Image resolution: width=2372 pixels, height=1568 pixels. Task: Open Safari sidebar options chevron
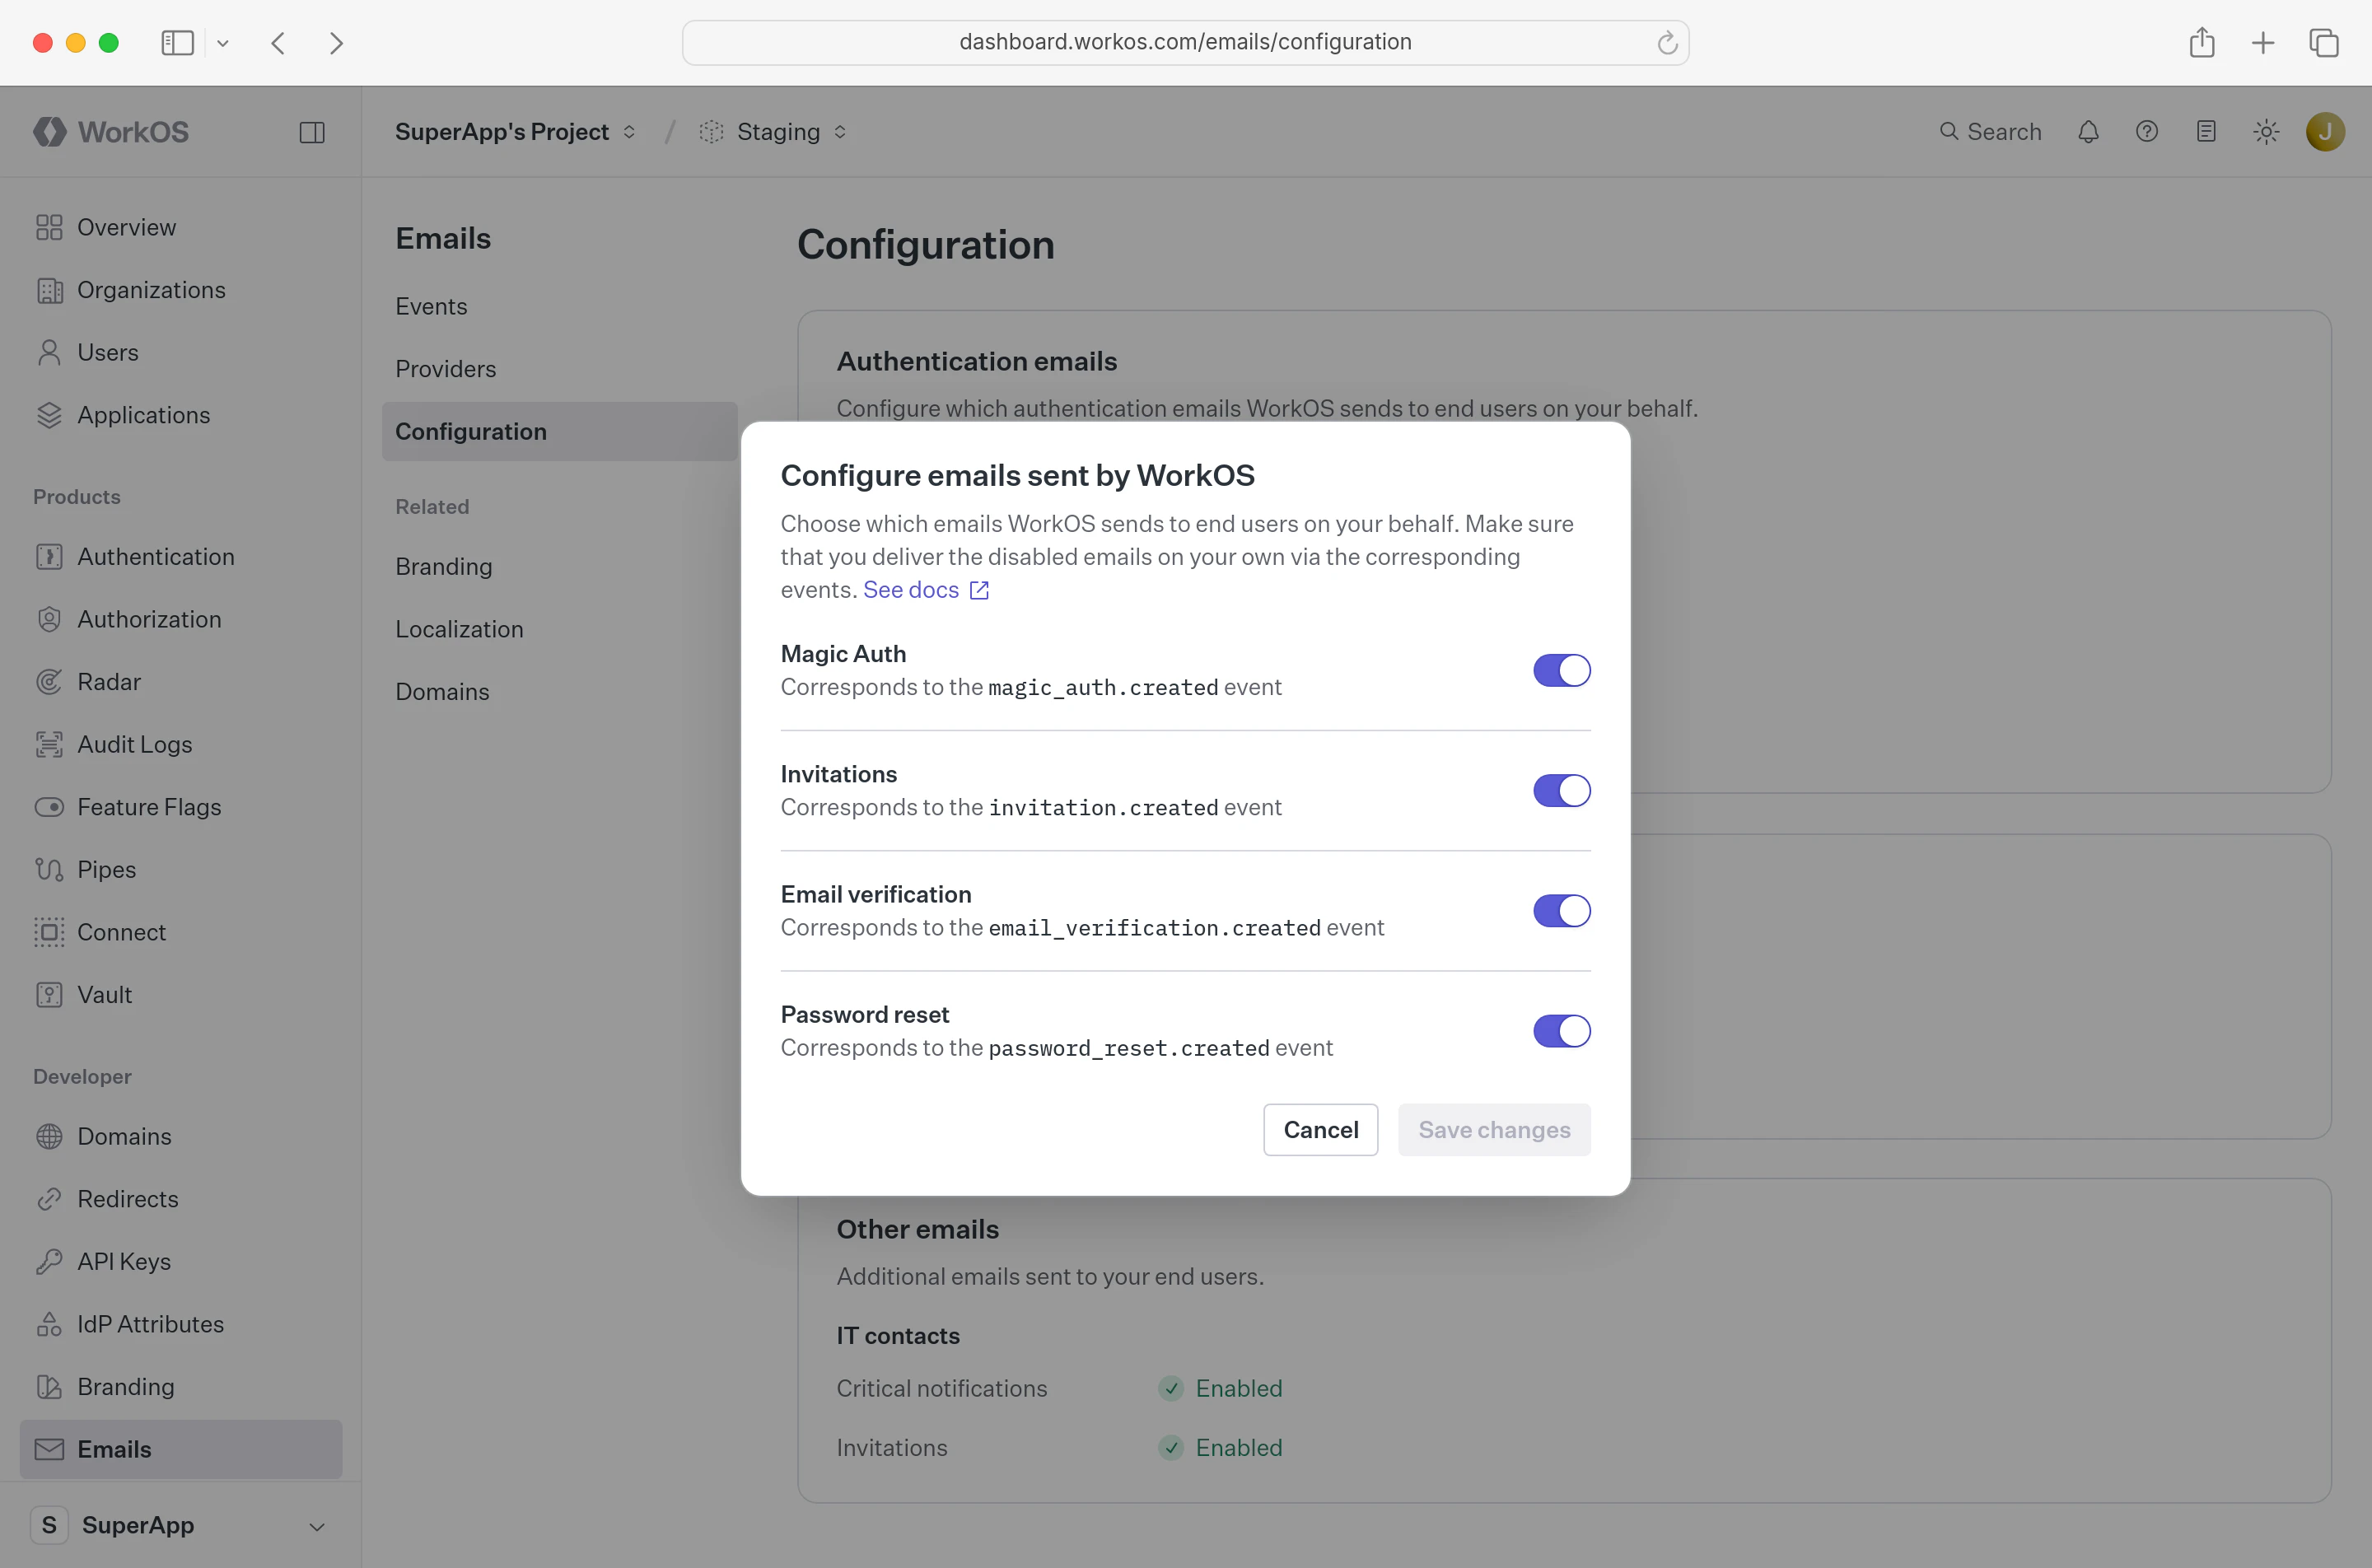(223, 43)
